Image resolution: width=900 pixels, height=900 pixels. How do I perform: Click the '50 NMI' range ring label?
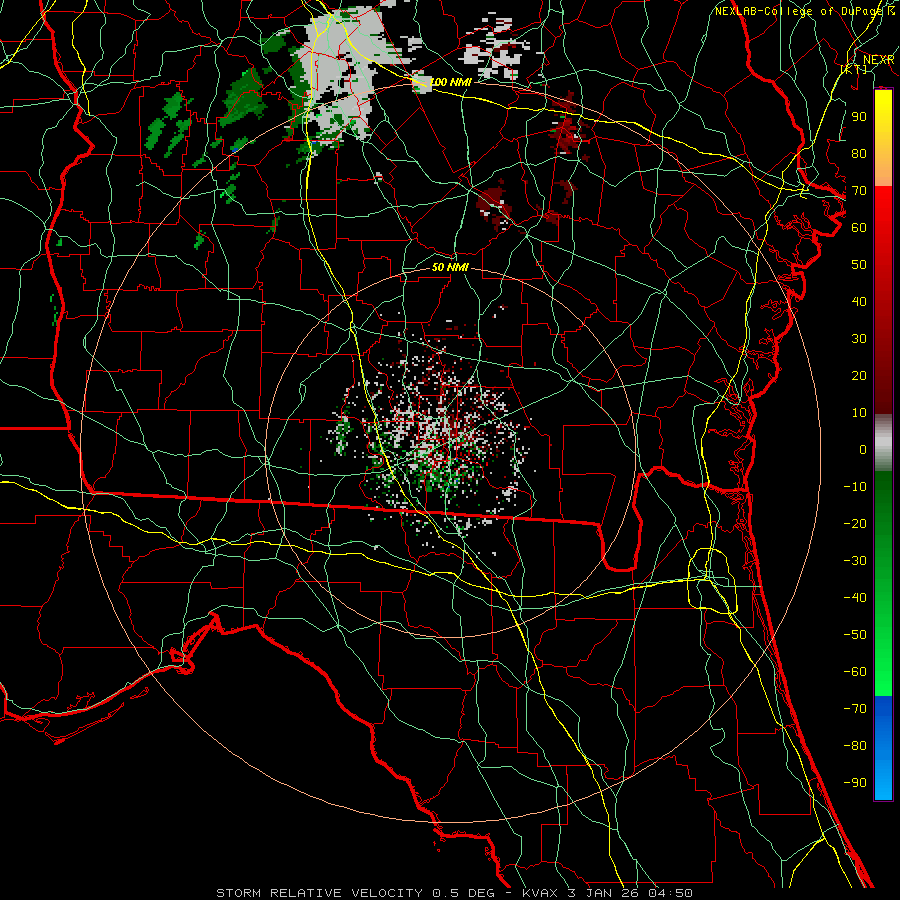click(x=450, y=267)
